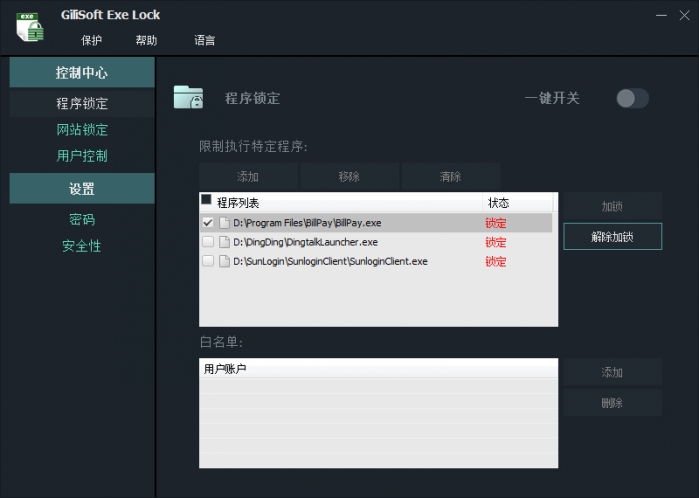Open the 帮助 menu
The image size is (699, 498).
tap(146, 41)
